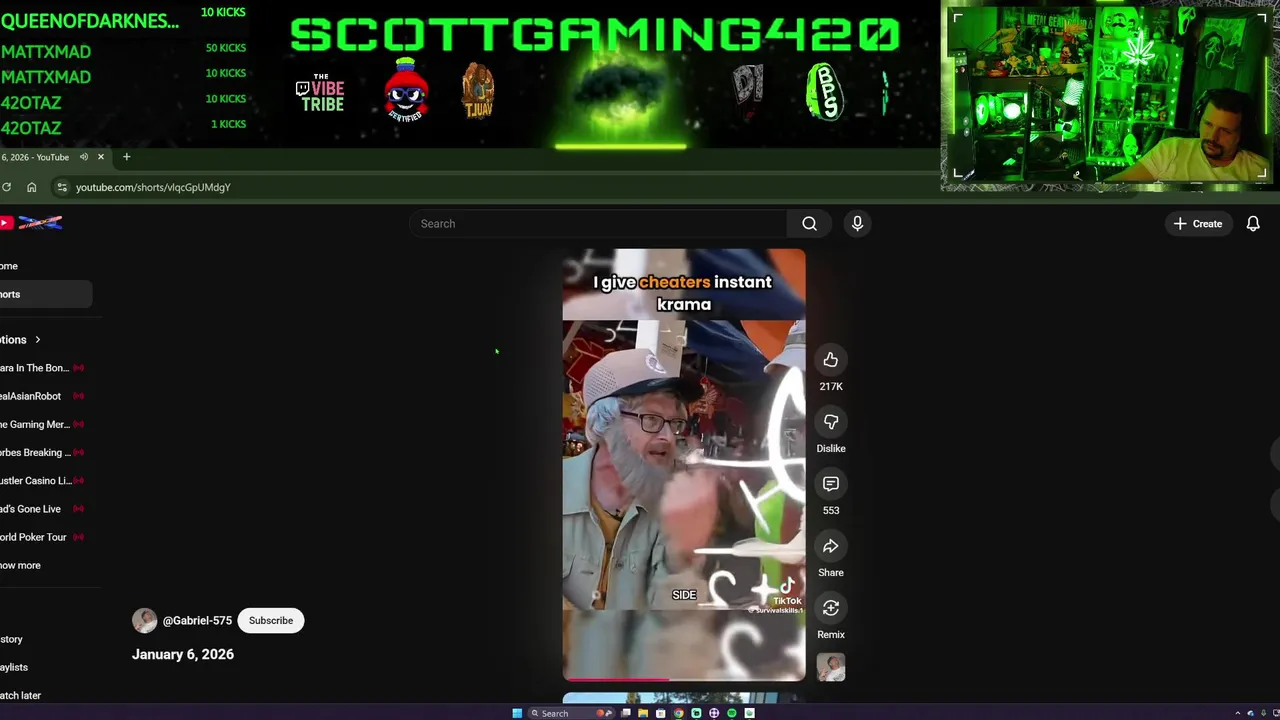The height and width of the screenshot is (720, 1280).
Task: Click the Dislike thumbs-down icon
Action: click(x=830, y=422)
